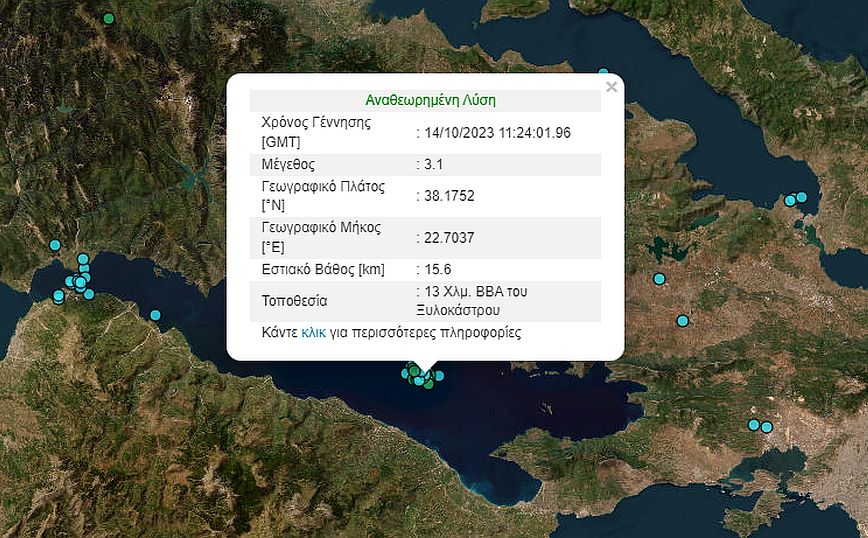Click the 'Μέγεθος' row label
Viewport: 868px width, 538px height.
click(x=288, y=164)
